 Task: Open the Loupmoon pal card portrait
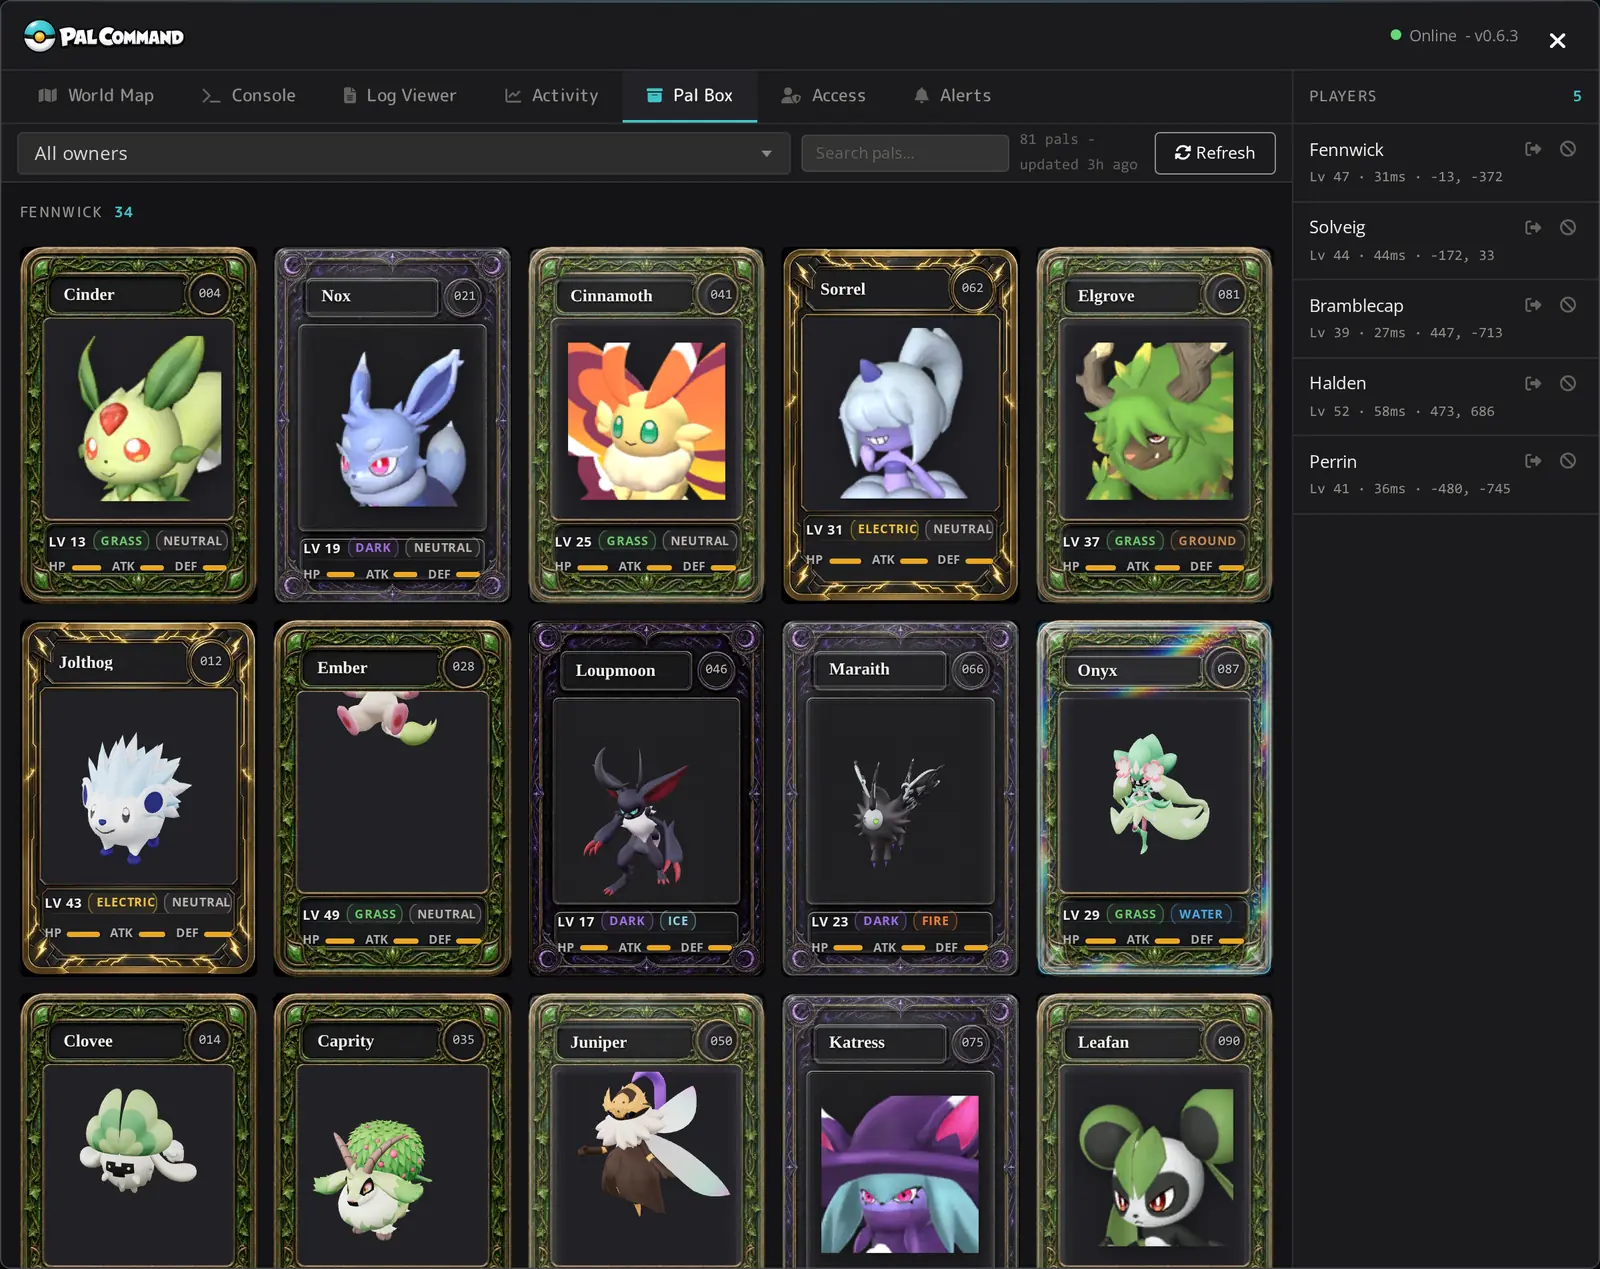646,800
